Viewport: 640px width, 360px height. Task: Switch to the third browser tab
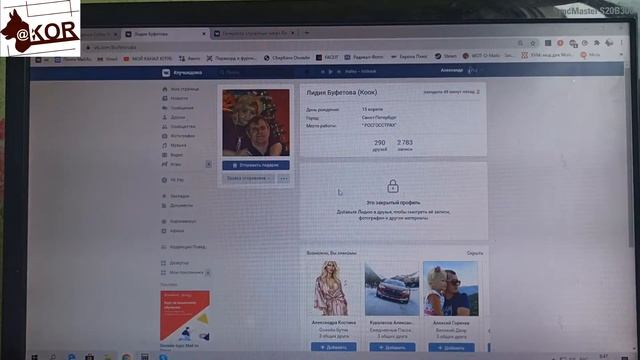click(x=255, y=34)
